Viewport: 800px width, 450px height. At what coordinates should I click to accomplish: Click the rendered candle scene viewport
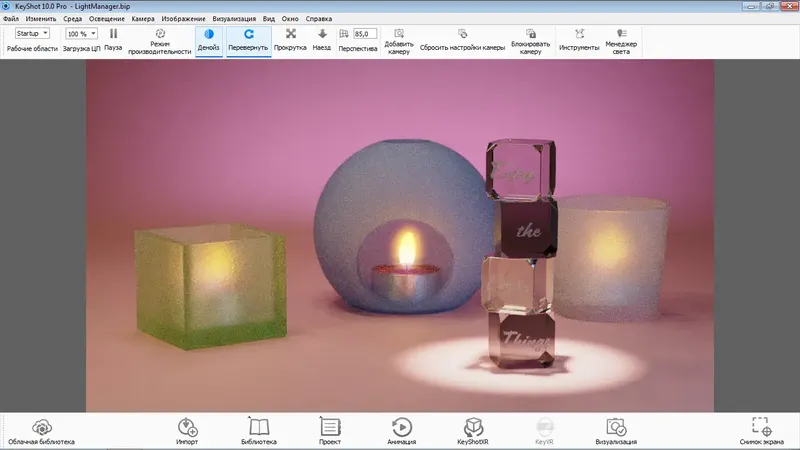pyautogui.click(x=399, y=235)
